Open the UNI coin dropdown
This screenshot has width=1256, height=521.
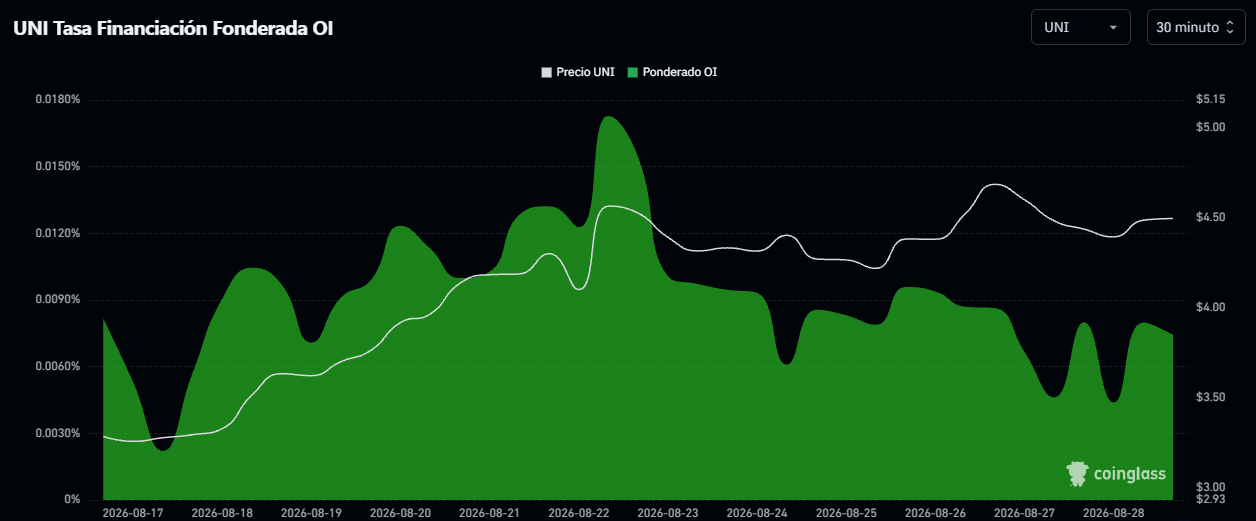click(1080, 27)
